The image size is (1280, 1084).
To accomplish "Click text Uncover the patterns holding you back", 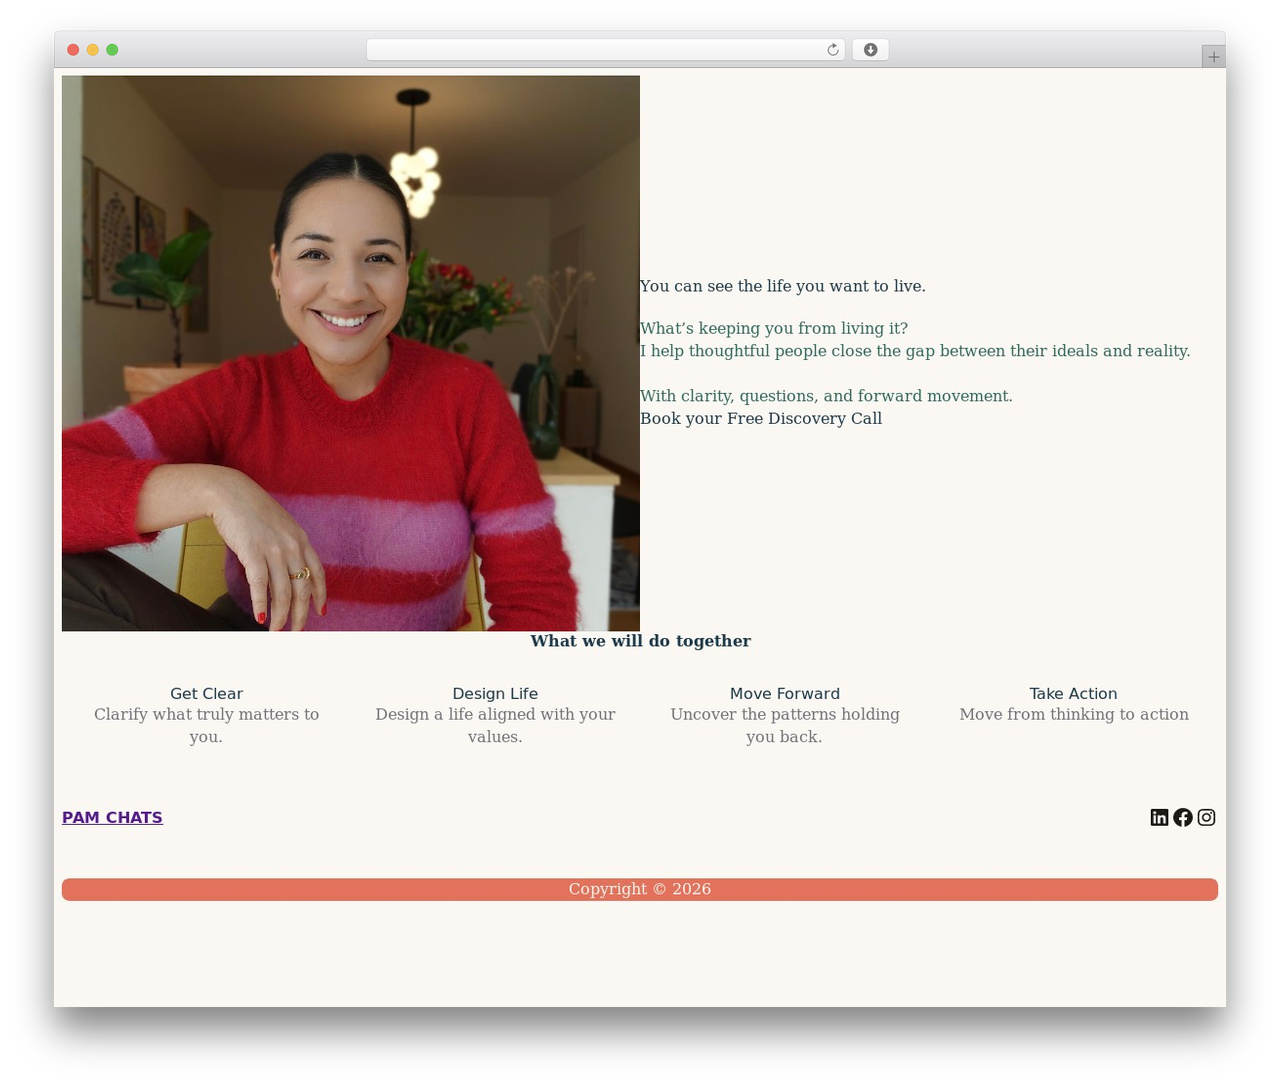I will click(785, 725).
